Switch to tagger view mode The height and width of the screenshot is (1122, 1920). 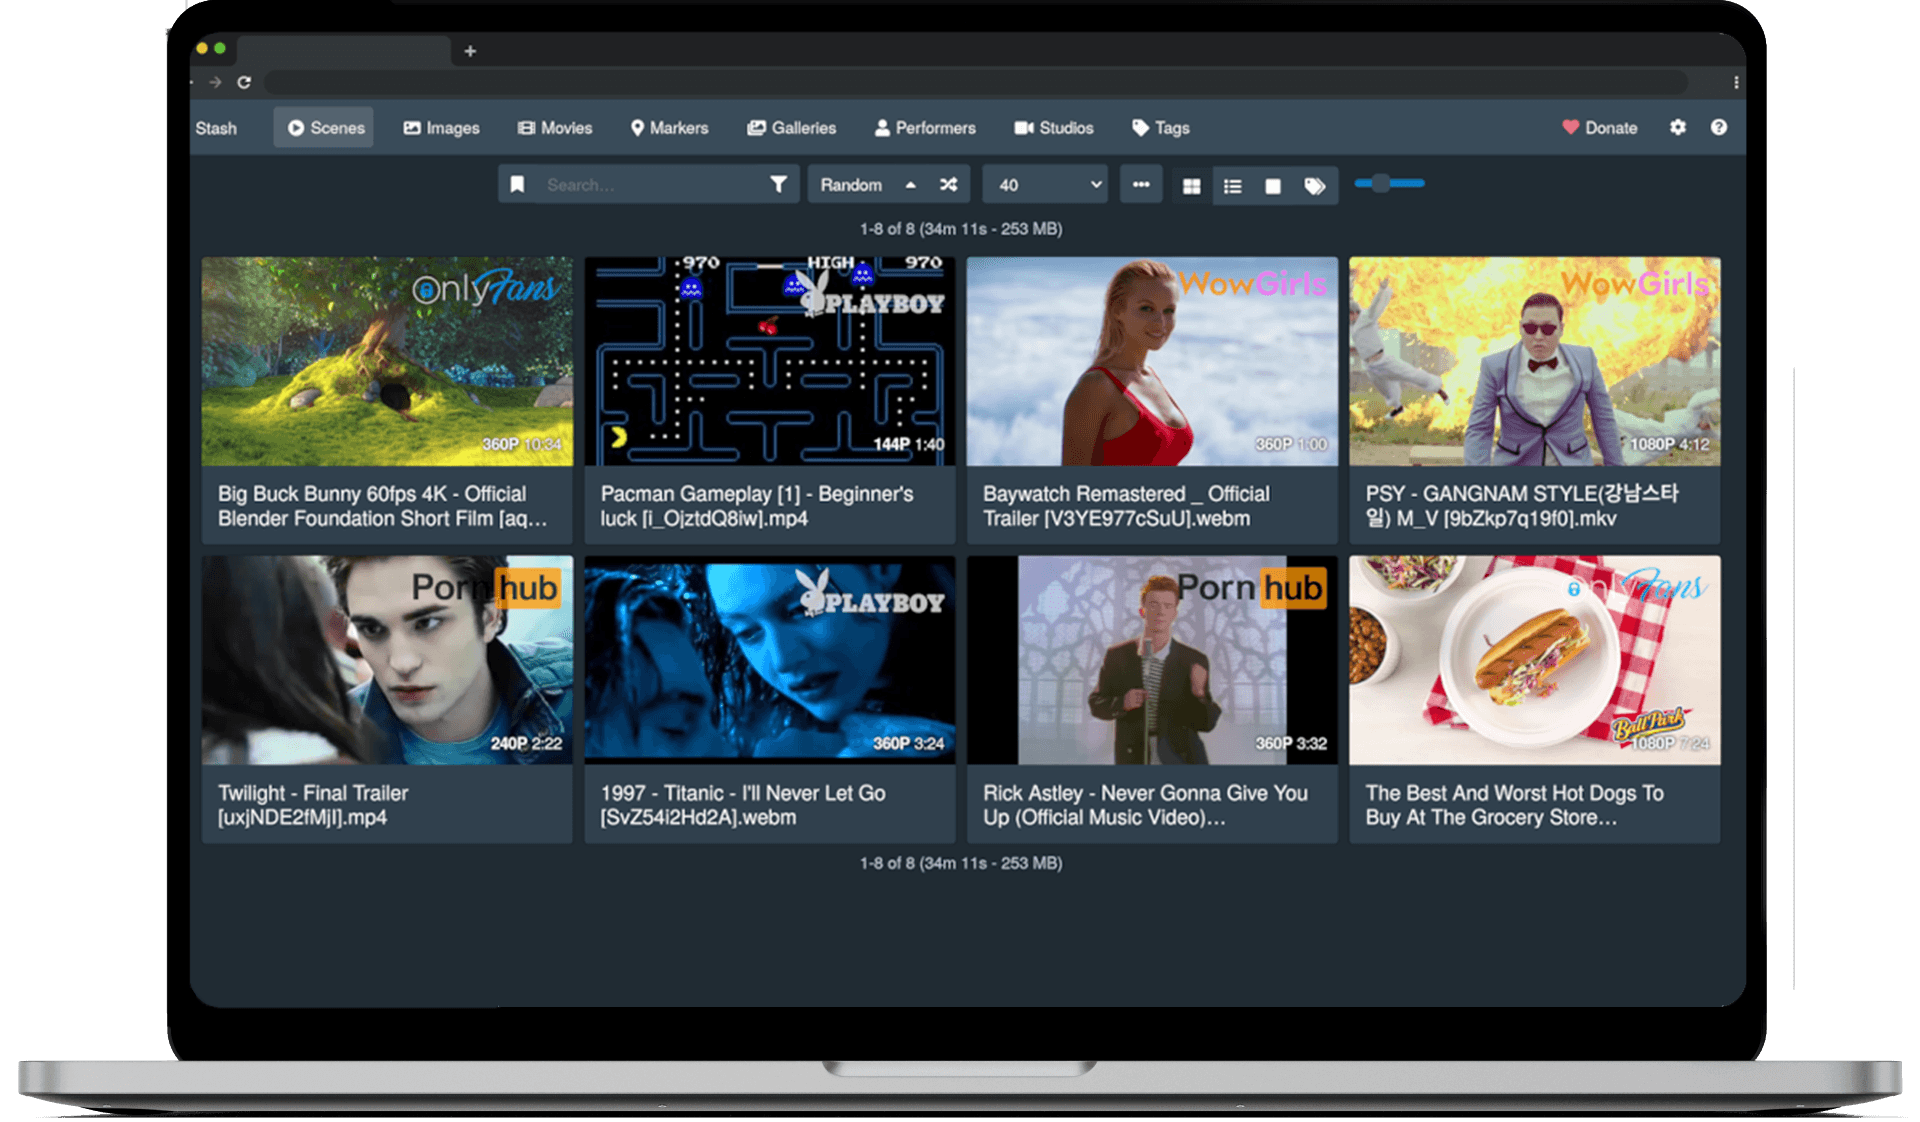pyautogui.click(x=1315, y=186)
